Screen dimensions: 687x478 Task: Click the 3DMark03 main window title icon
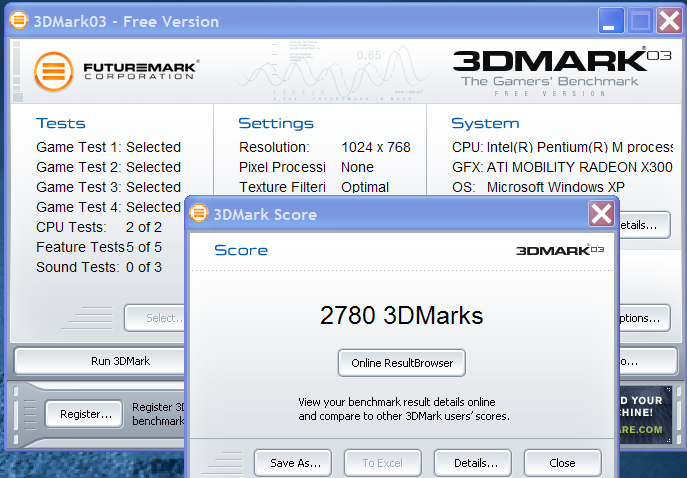coord(19,20)
